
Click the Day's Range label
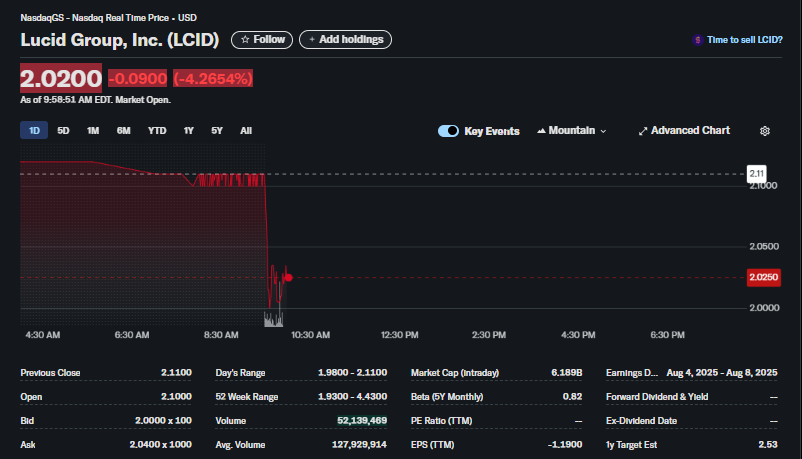(x=240, y=373)
